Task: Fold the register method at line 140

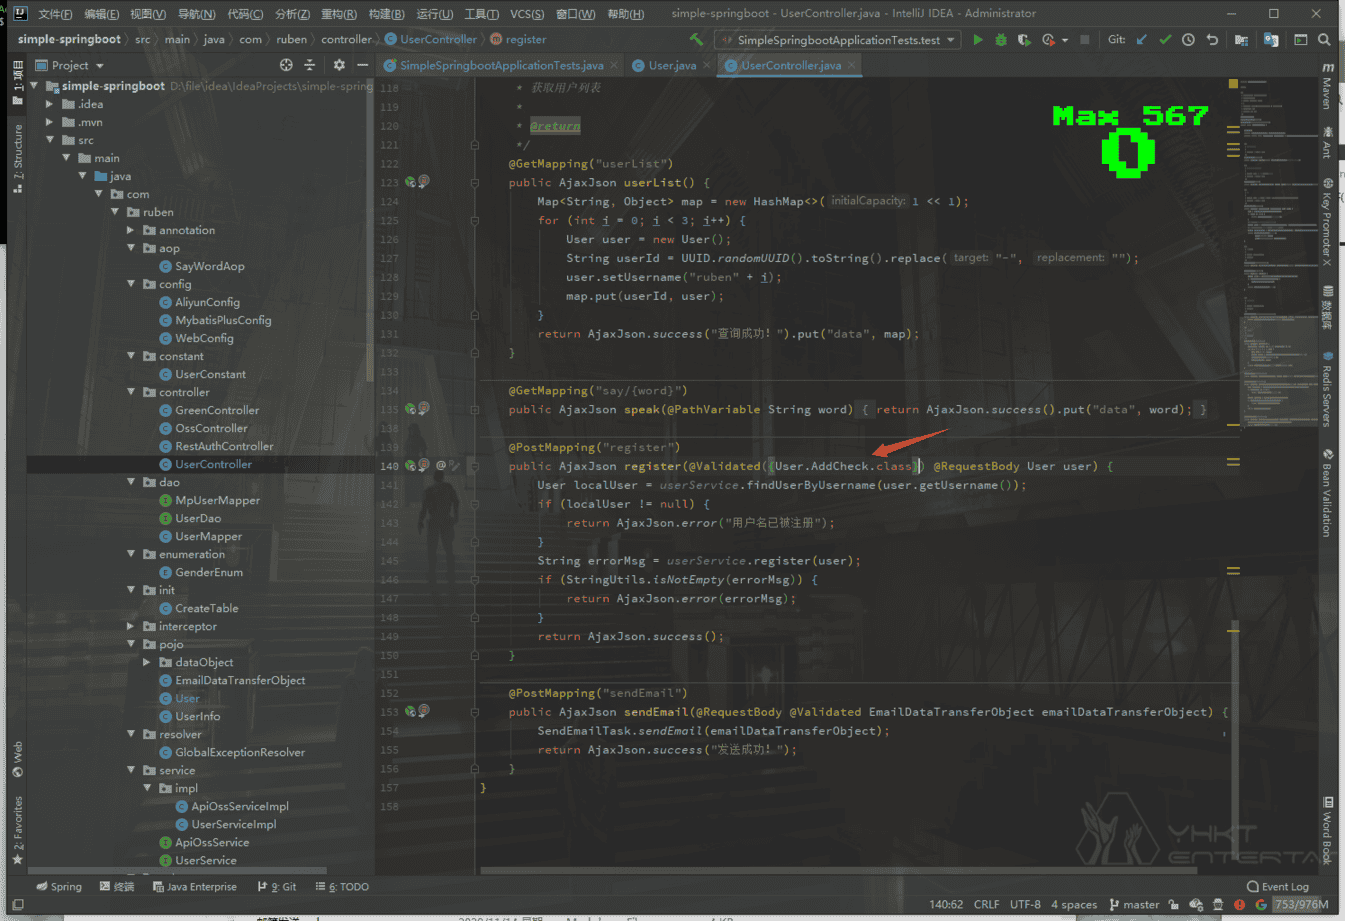Action: [x=475, y=466]
